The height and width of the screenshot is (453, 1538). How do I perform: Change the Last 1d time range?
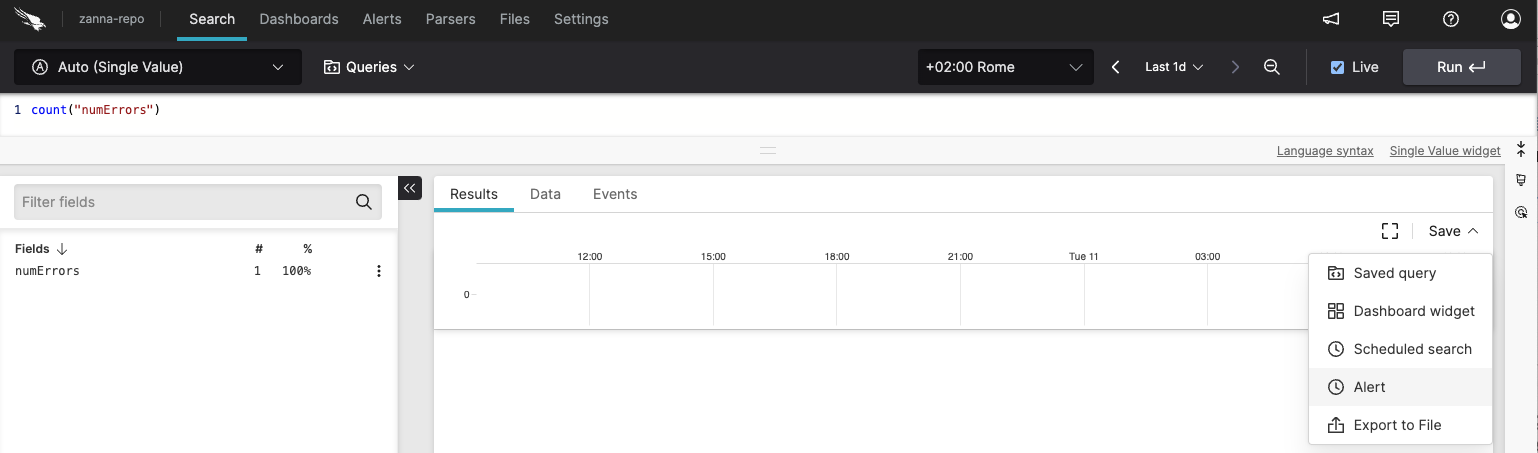(1173, 67)
